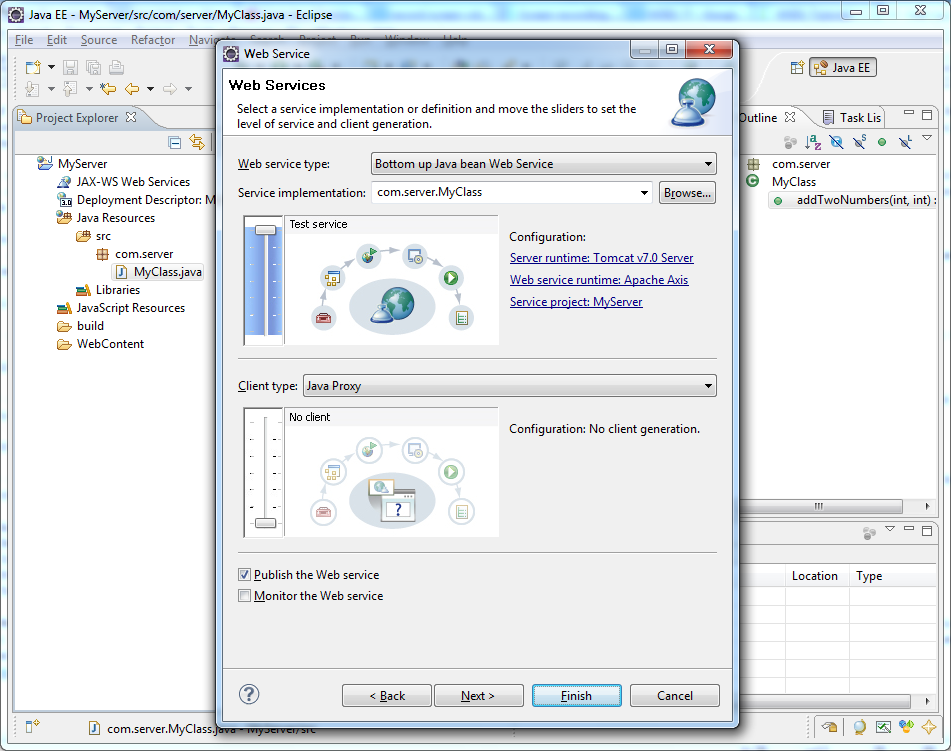Open the Service project: MyServer link
Viewport: 951px width, 751px height.
(576, 301)
